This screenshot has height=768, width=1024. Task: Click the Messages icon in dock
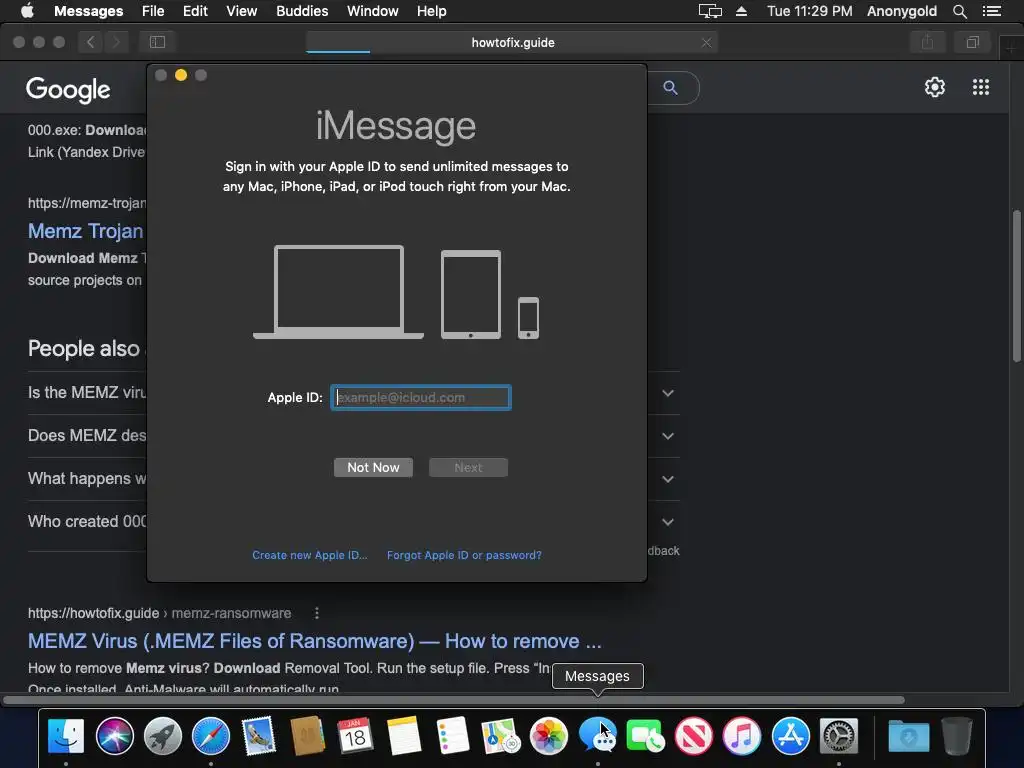click(597, 736)
